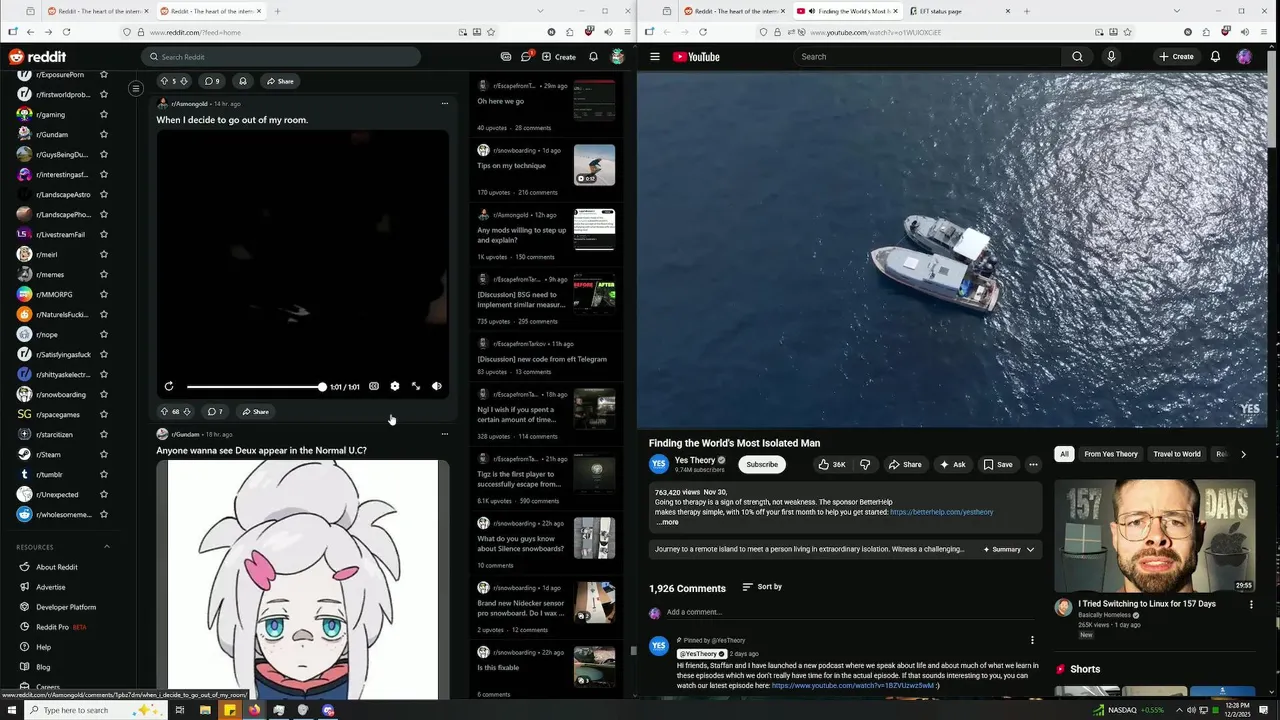Save the YouTube video to playlist

point(998,464)
